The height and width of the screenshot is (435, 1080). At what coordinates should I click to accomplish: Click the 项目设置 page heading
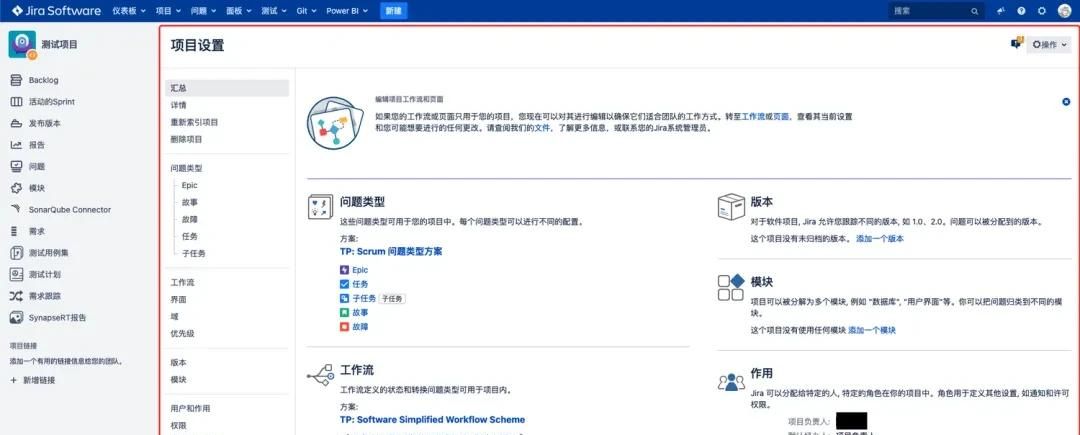(197, 45)
